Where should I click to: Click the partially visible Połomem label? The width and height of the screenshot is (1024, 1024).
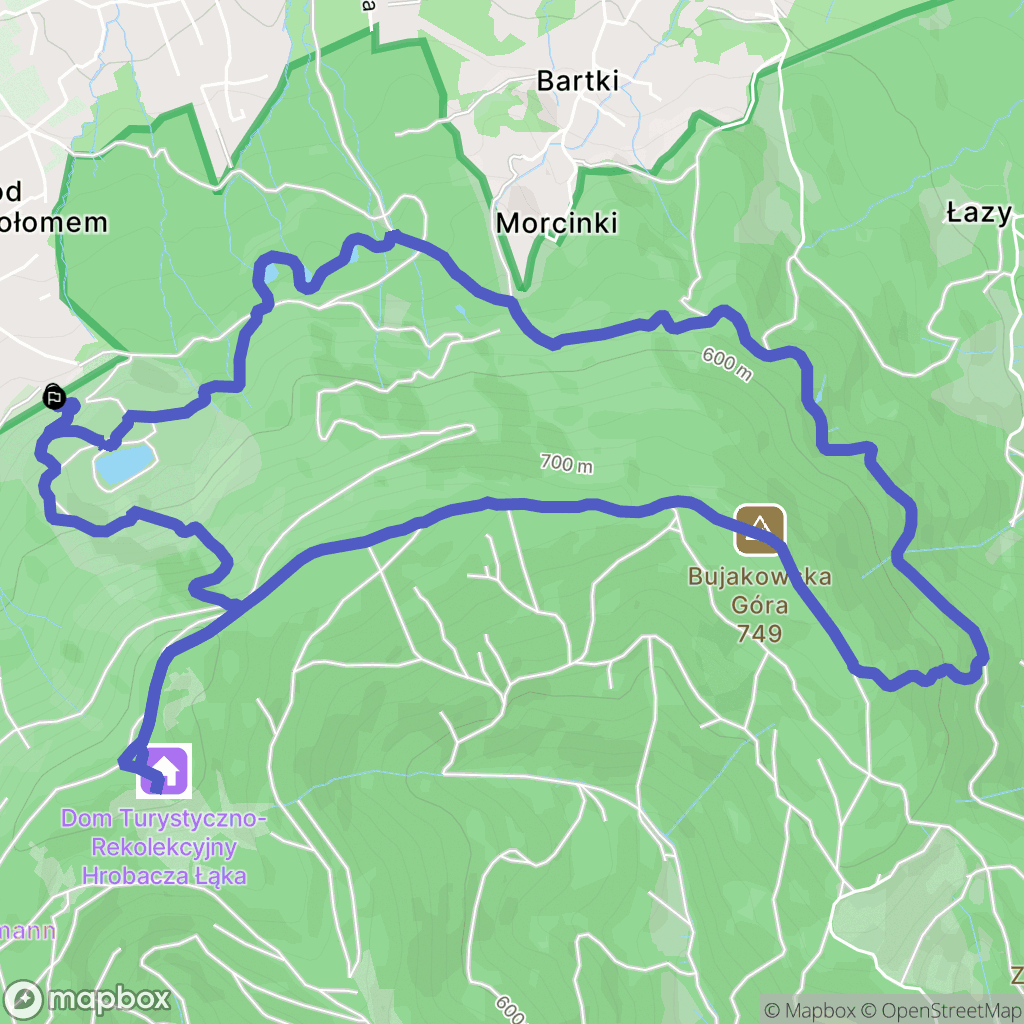click(54, 223)
